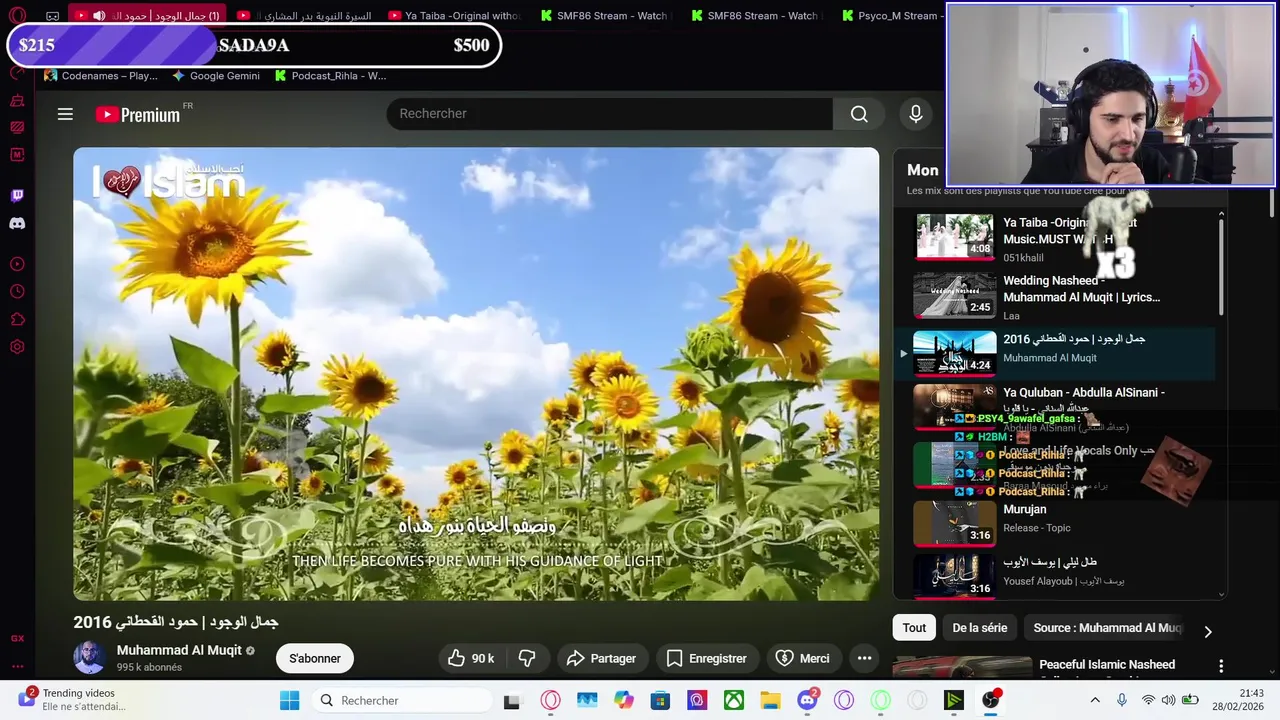The width and height of the screenshot is (1280, 720).
Task: Save video using Enregistrer button
Action: tap(706, 658)
